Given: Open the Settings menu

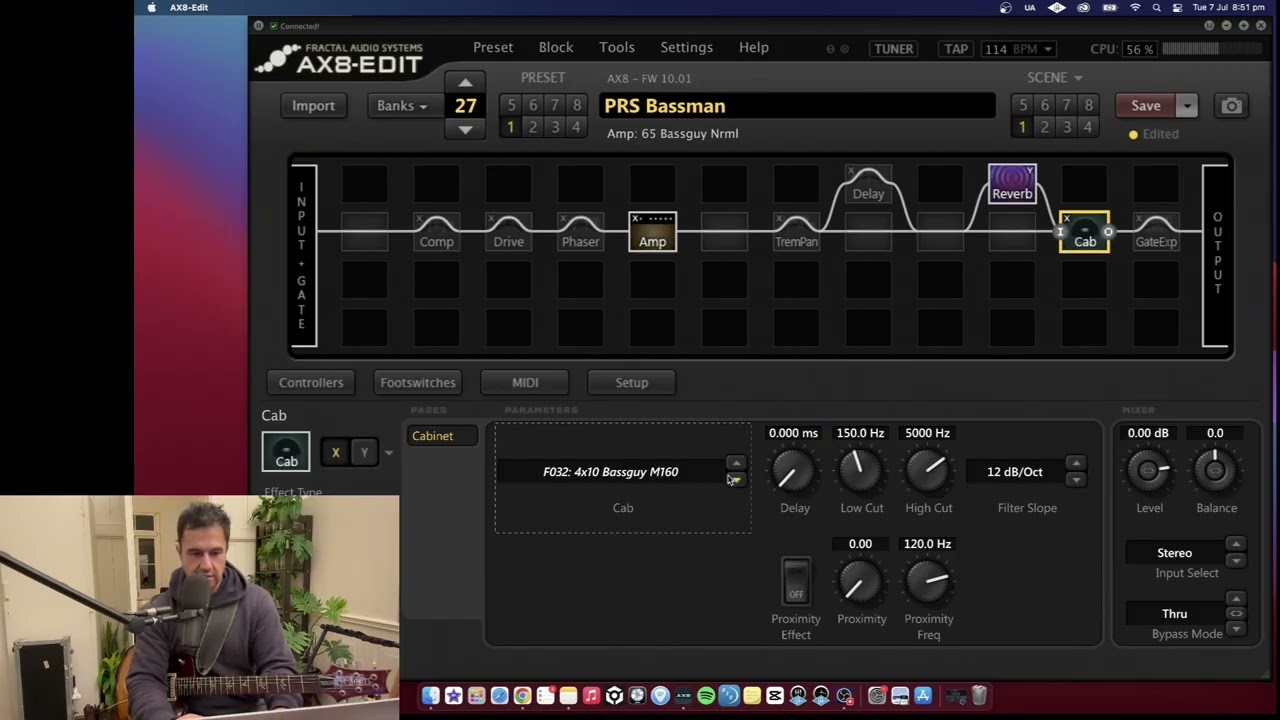Looking at the screenshot, I should [x=687, y=47].
